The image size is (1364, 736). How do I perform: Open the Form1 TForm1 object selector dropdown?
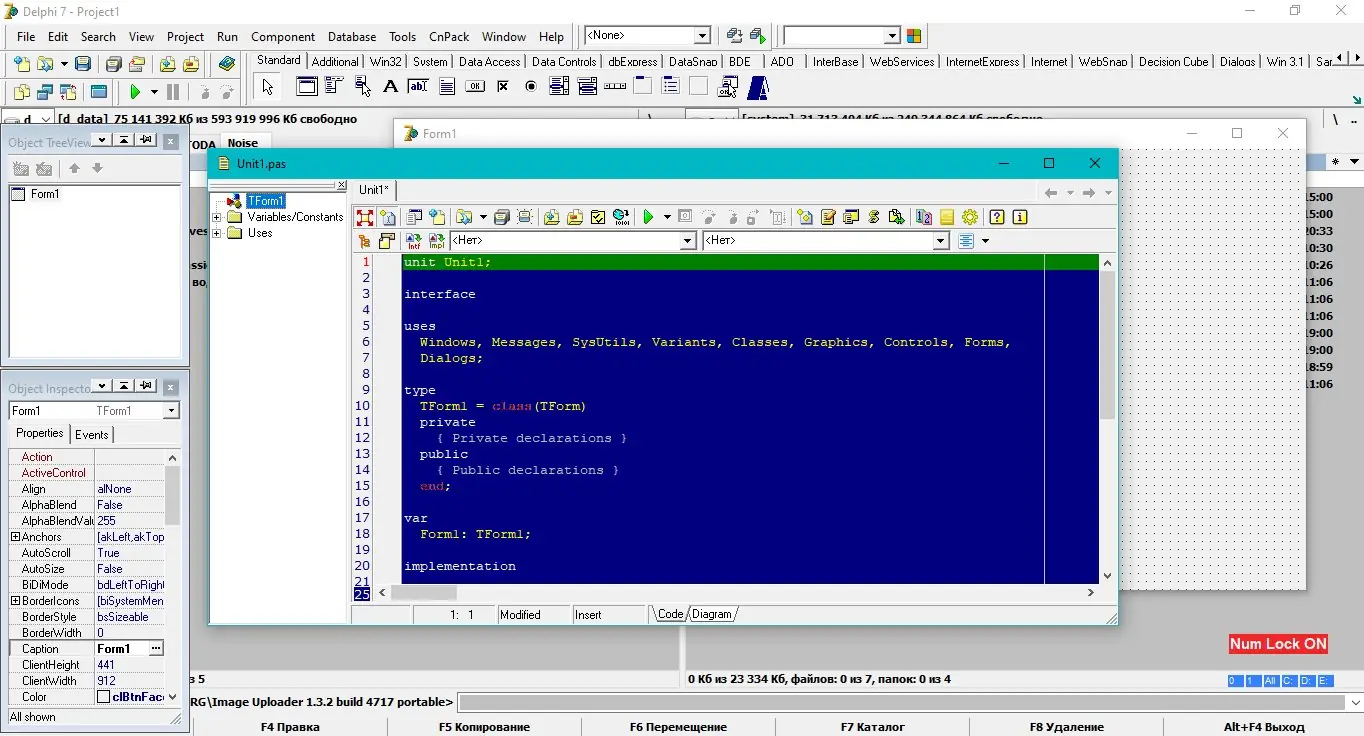(x=171, y=411)
